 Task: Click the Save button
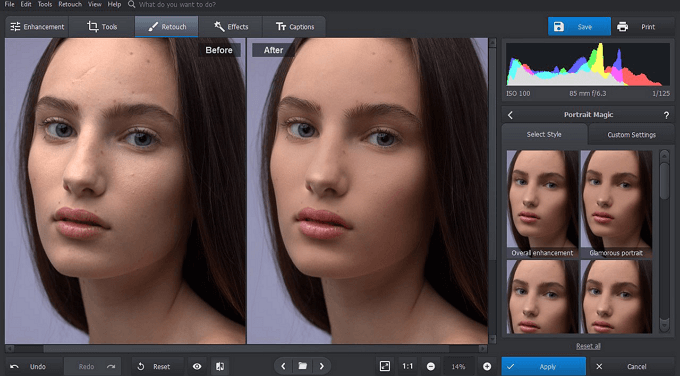tap(579, 26)
